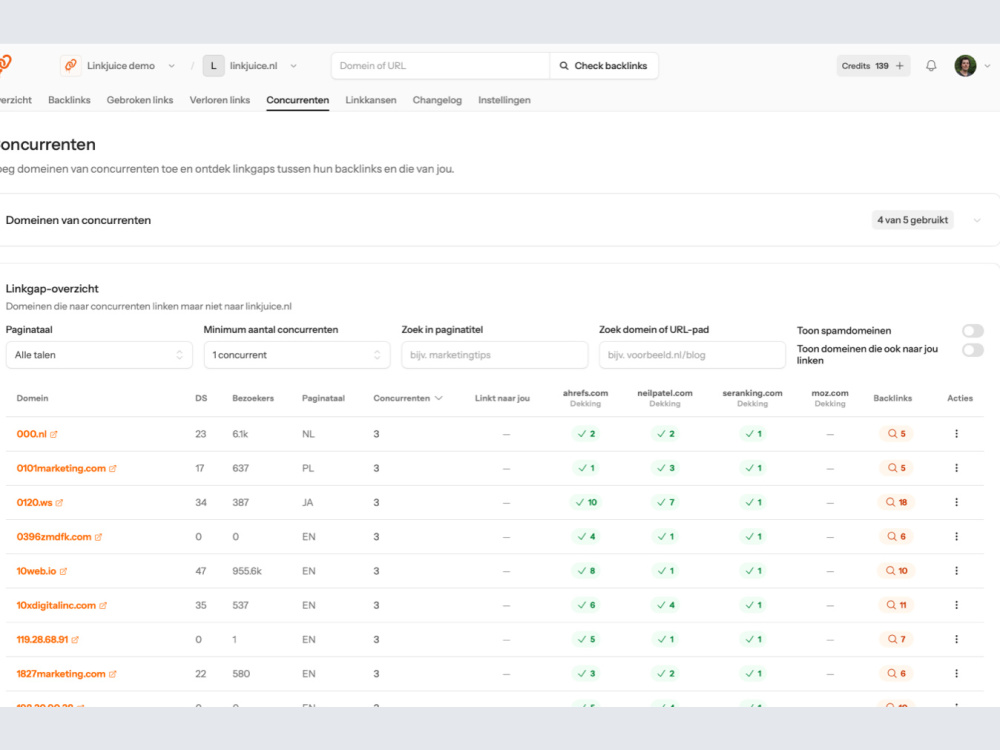The image size is (1000, 750).
Task: Toggle Toon domeinen die ook naar jou linken
Action: tap(973, 349)
